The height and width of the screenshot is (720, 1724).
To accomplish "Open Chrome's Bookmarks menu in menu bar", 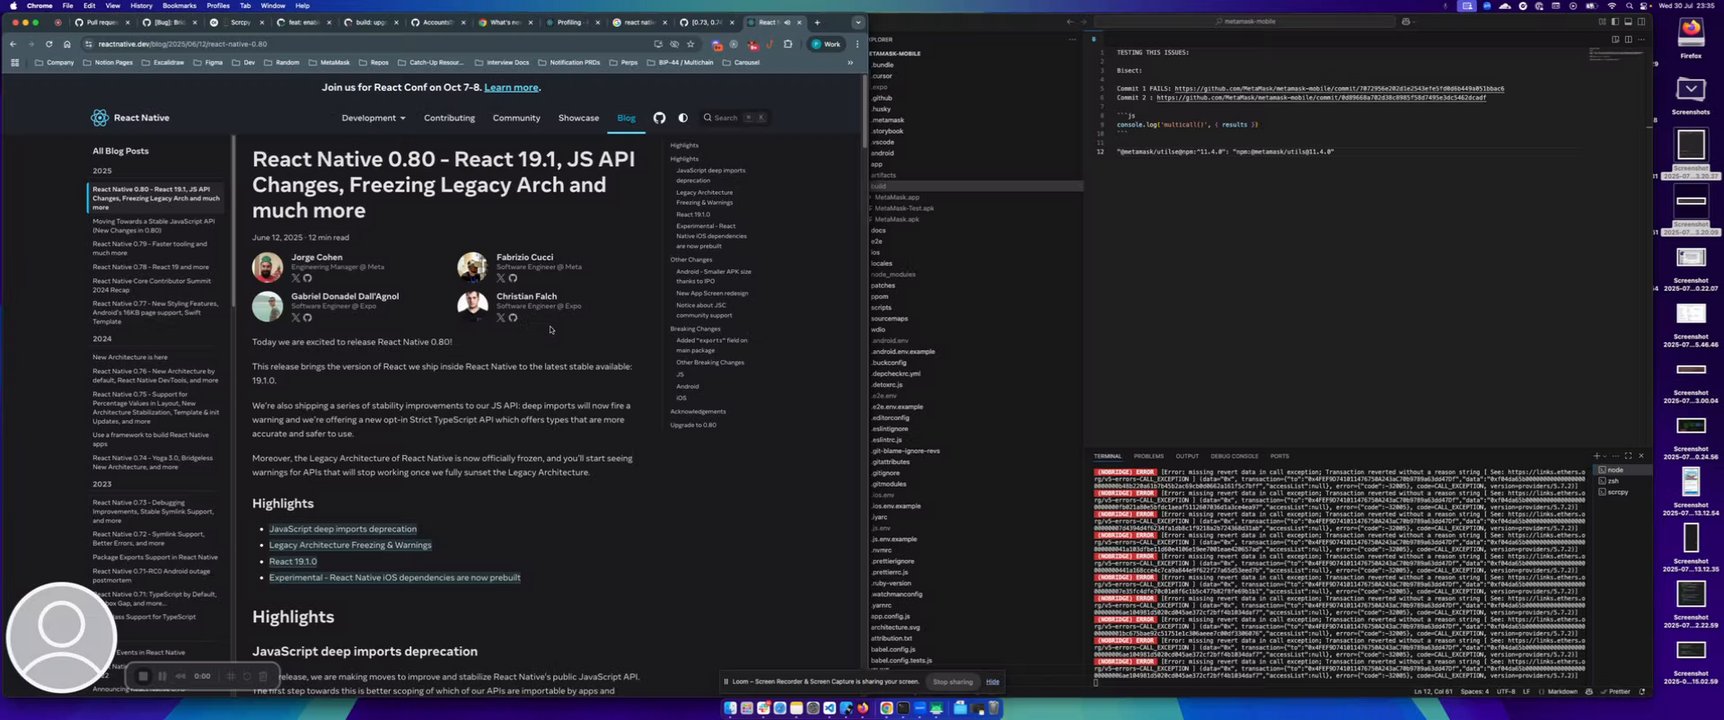I will [x=179, y=6].
